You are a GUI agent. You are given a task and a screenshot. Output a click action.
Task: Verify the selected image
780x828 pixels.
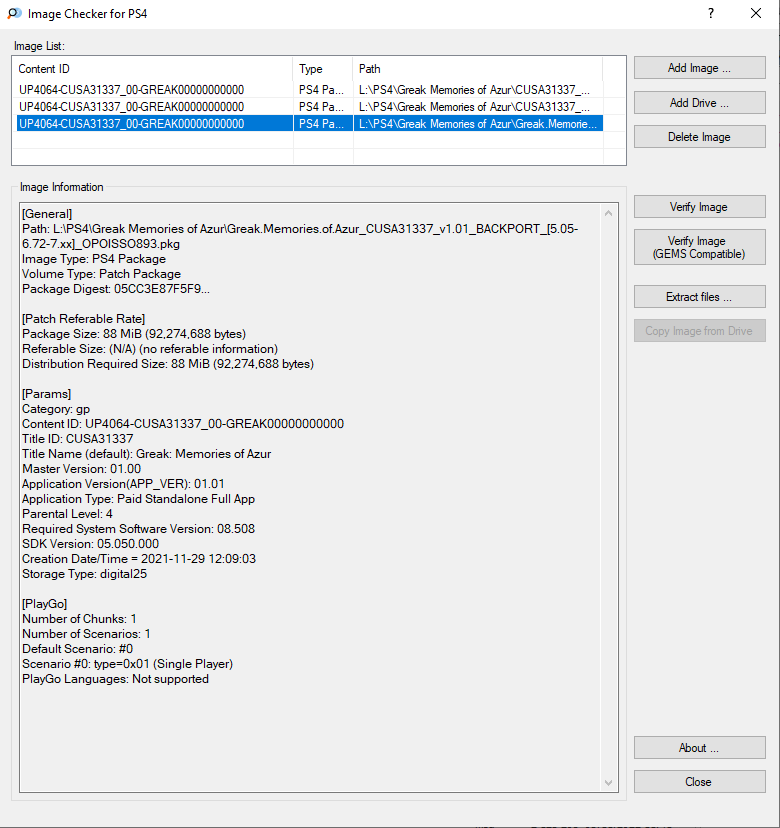(x=699, y=206)
